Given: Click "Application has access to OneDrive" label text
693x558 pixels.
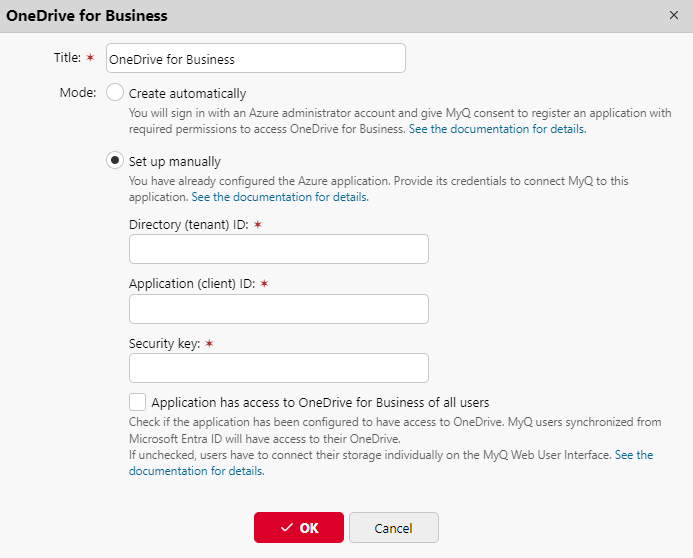Looking at the screenshot, I should tap(320, 403).
